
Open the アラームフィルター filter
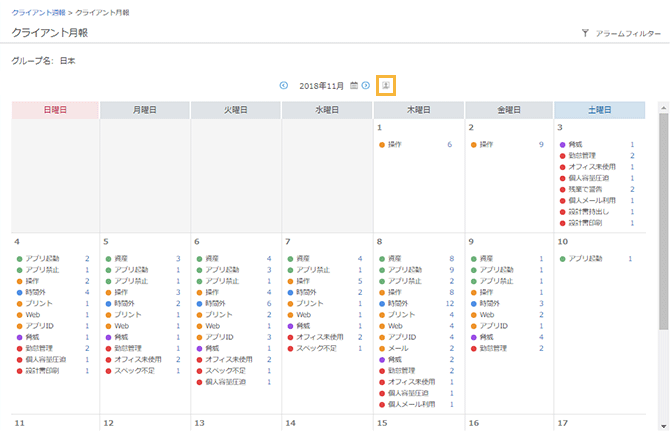pos(621,33)
